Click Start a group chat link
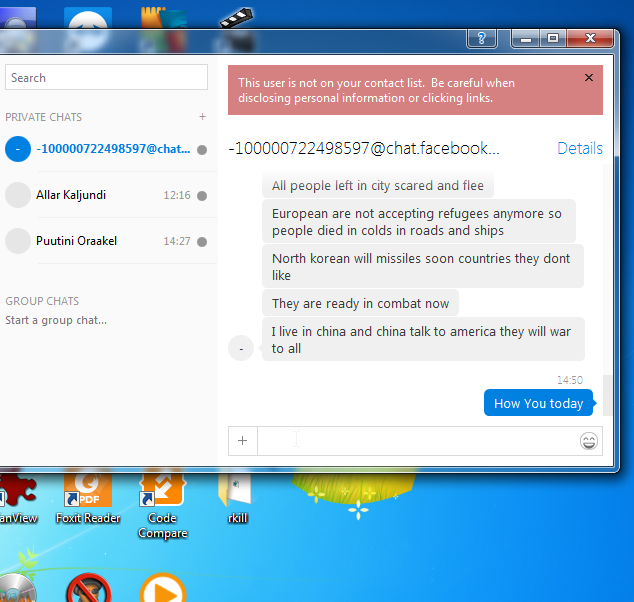Screen dimensions: 634x602 [x=56, y=320]
